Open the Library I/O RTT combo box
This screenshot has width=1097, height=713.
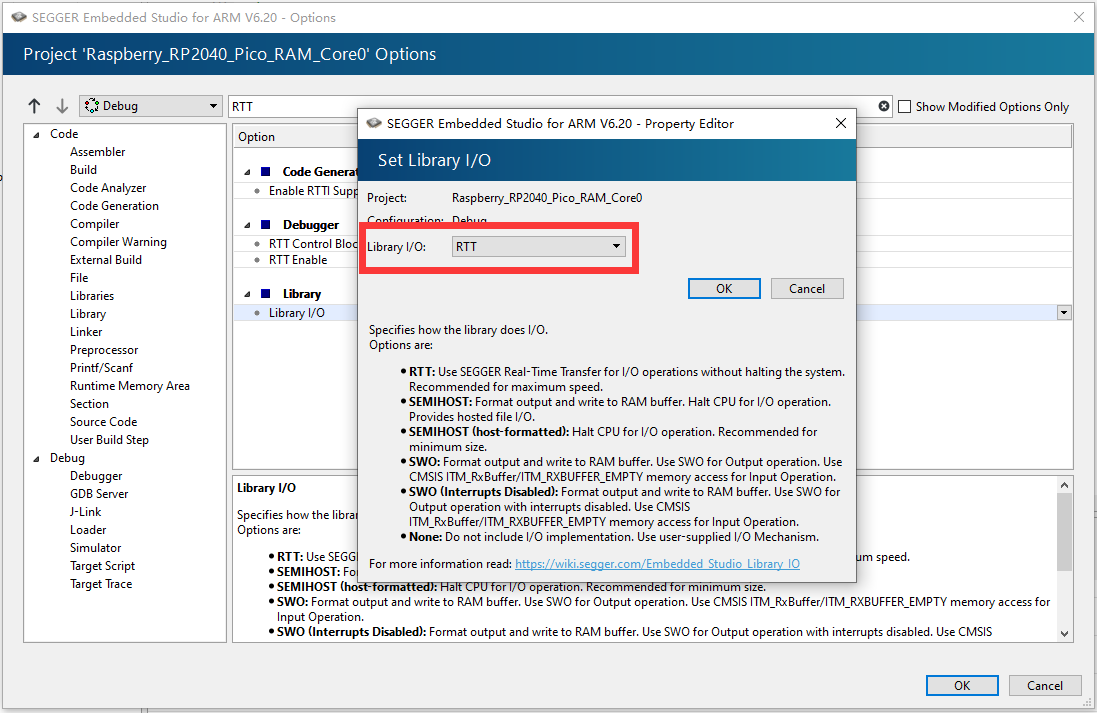(x=538, y=246)
